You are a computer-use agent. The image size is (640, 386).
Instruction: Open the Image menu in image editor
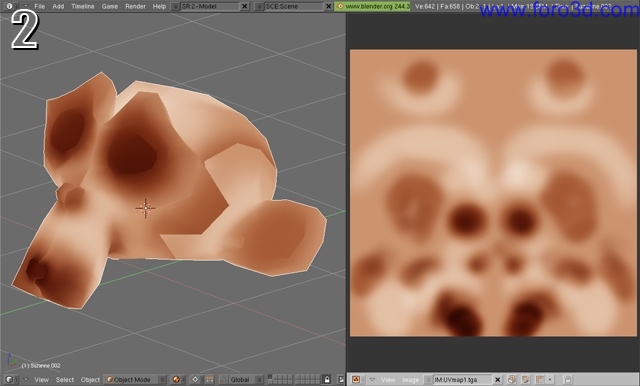pos(410,379)
